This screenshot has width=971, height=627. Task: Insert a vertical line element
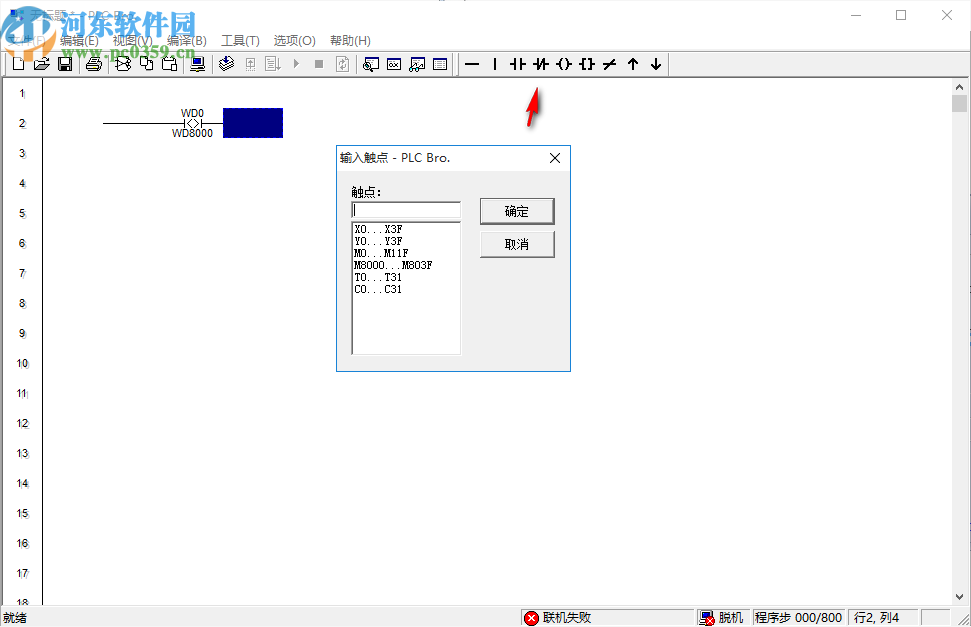[495, 64]
